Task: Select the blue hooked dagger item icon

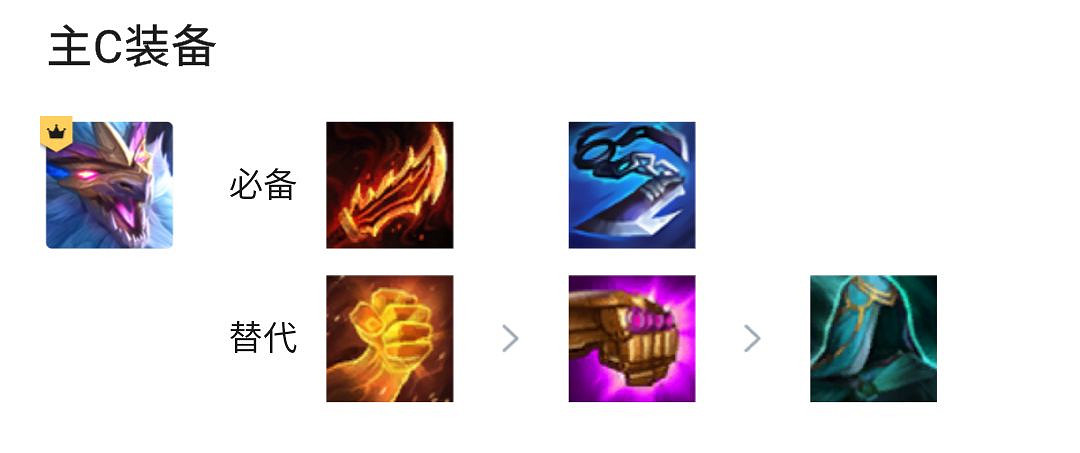Action: tap(632, 185)
